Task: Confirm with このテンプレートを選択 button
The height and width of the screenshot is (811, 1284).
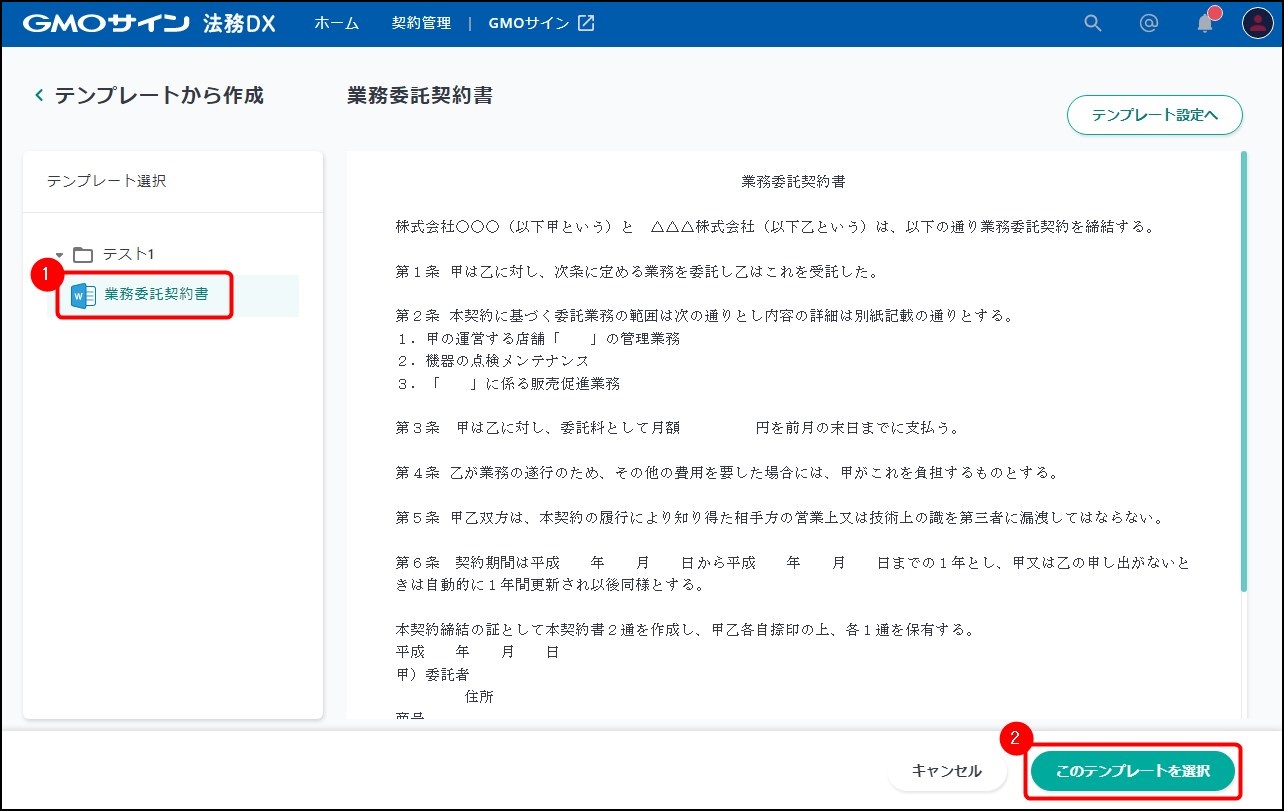Action: coord(1133,771)
